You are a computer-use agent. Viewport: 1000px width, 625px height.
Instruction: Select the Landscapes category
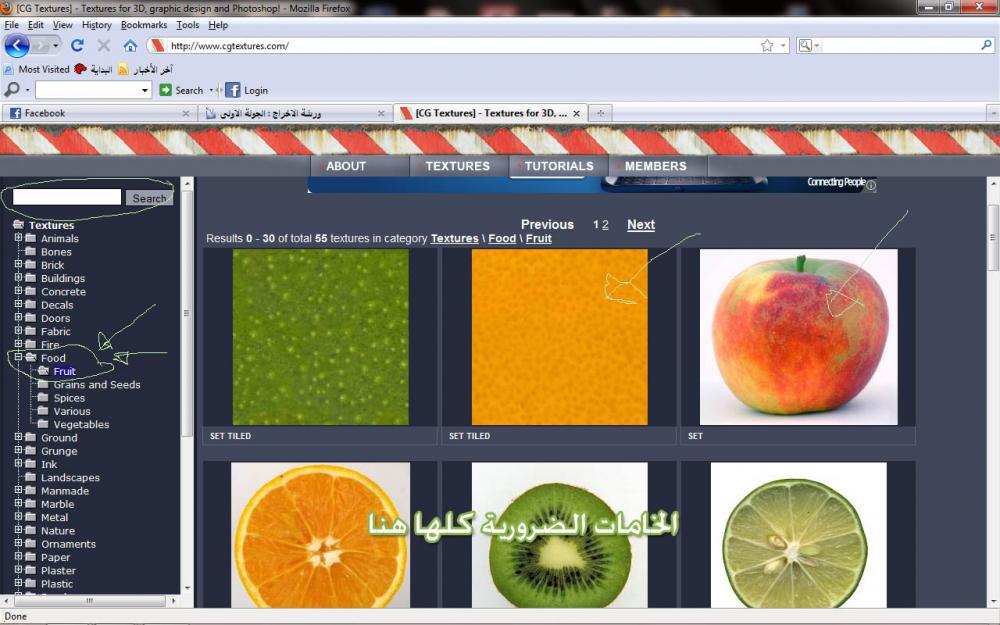tap(70, 478)
